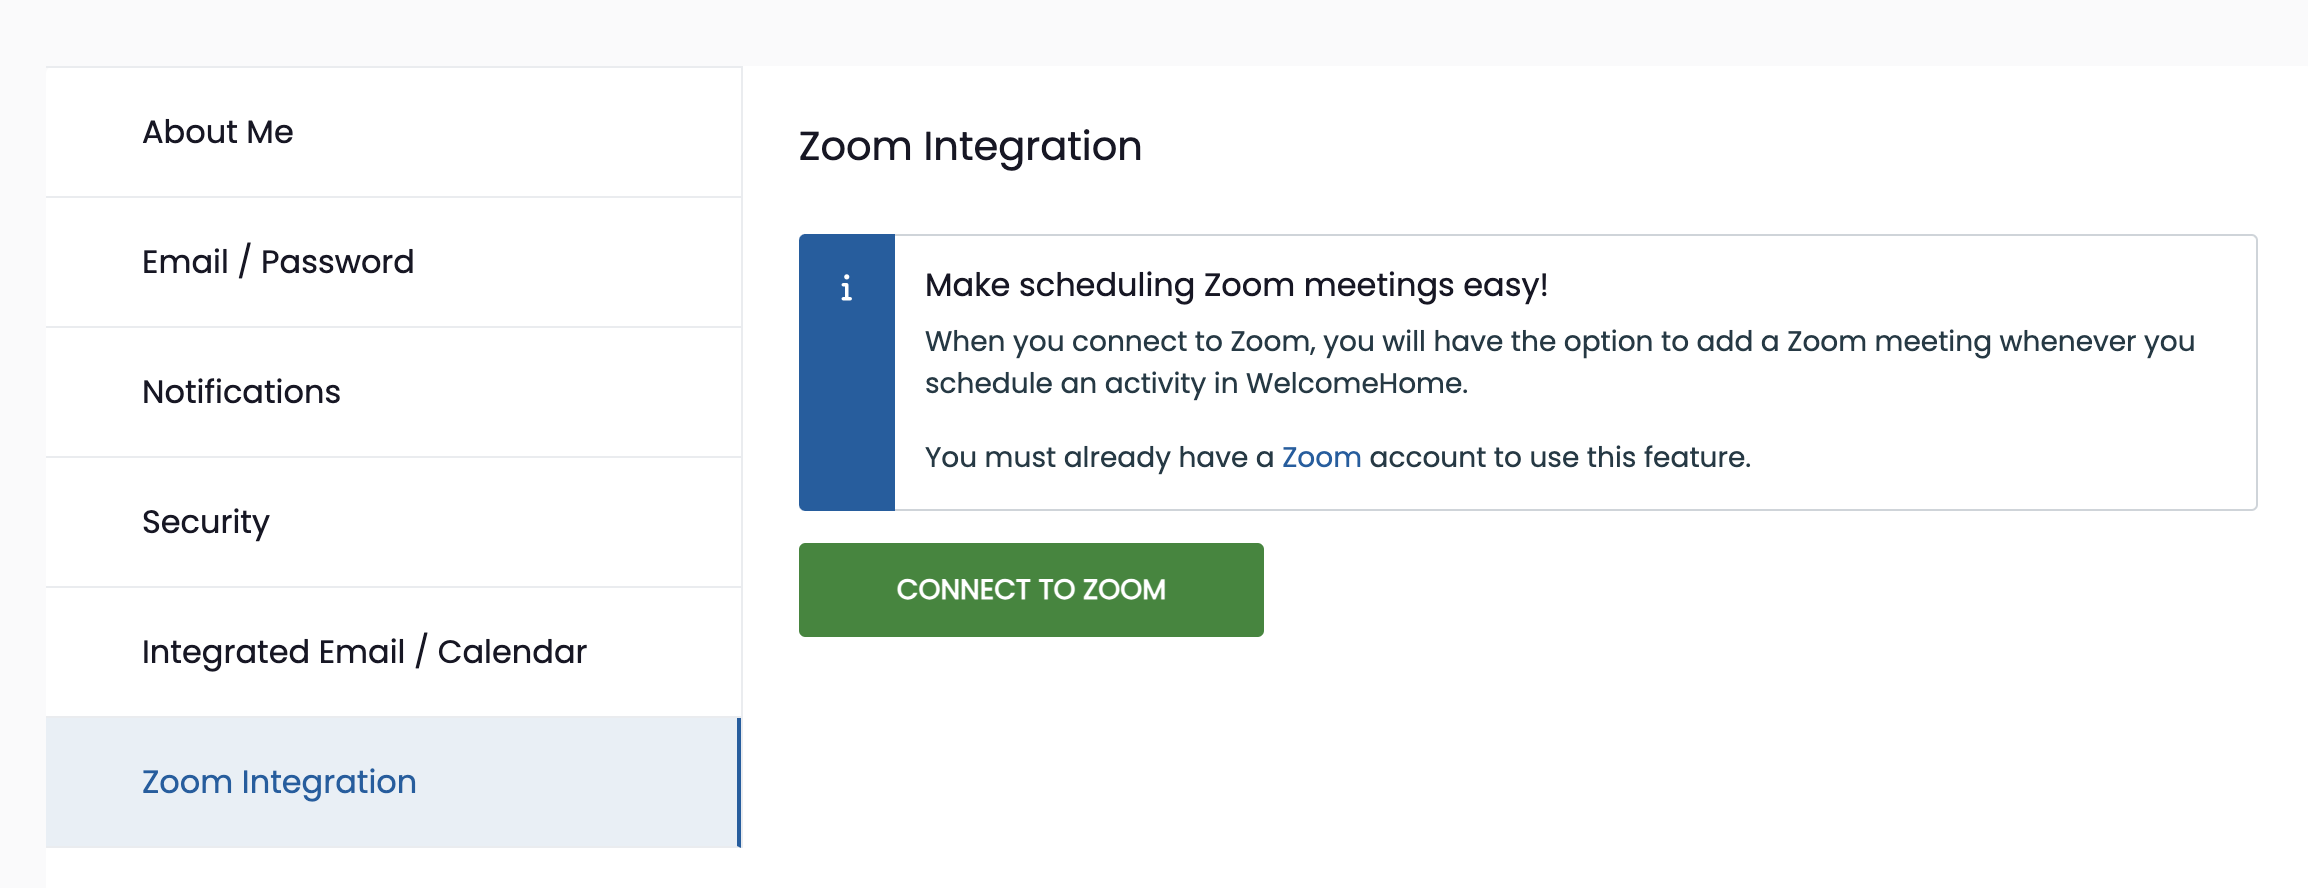Click 'You must already have a' text
Image resolution: width=2308 pixels, height=888 pixels.
tap(1099, 458)
